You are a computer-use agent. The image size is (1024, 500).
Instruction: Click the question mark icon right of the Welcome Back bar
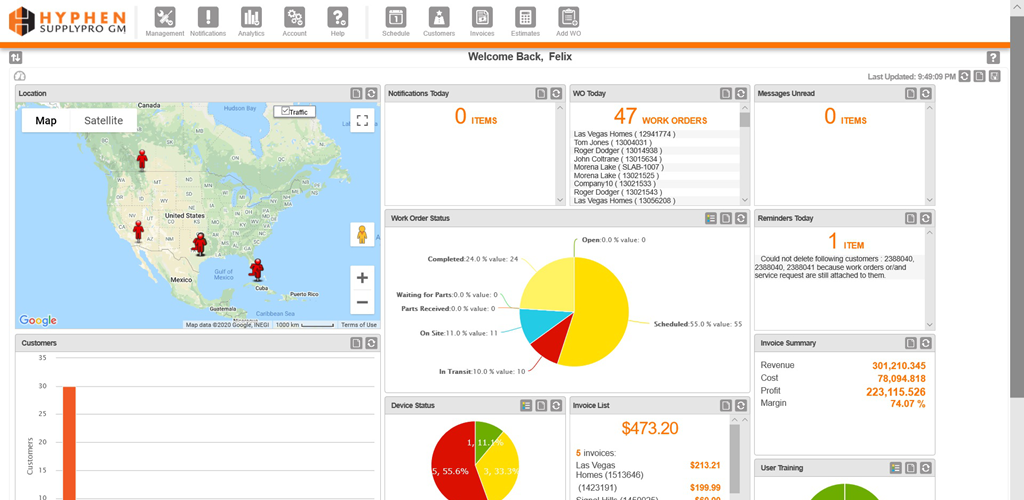click(993, 57)
